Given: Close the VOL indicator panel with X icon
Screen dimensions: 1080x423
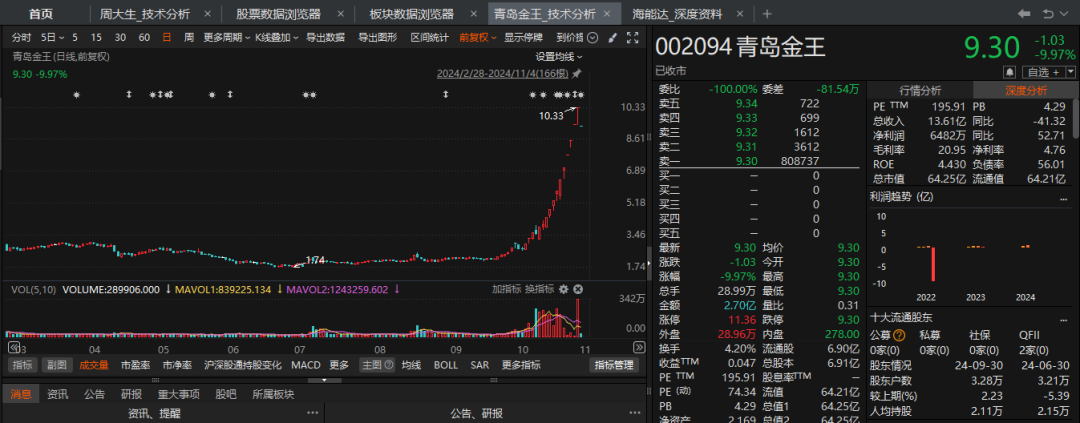Looking at the screenshot, I should coord(579,289).
